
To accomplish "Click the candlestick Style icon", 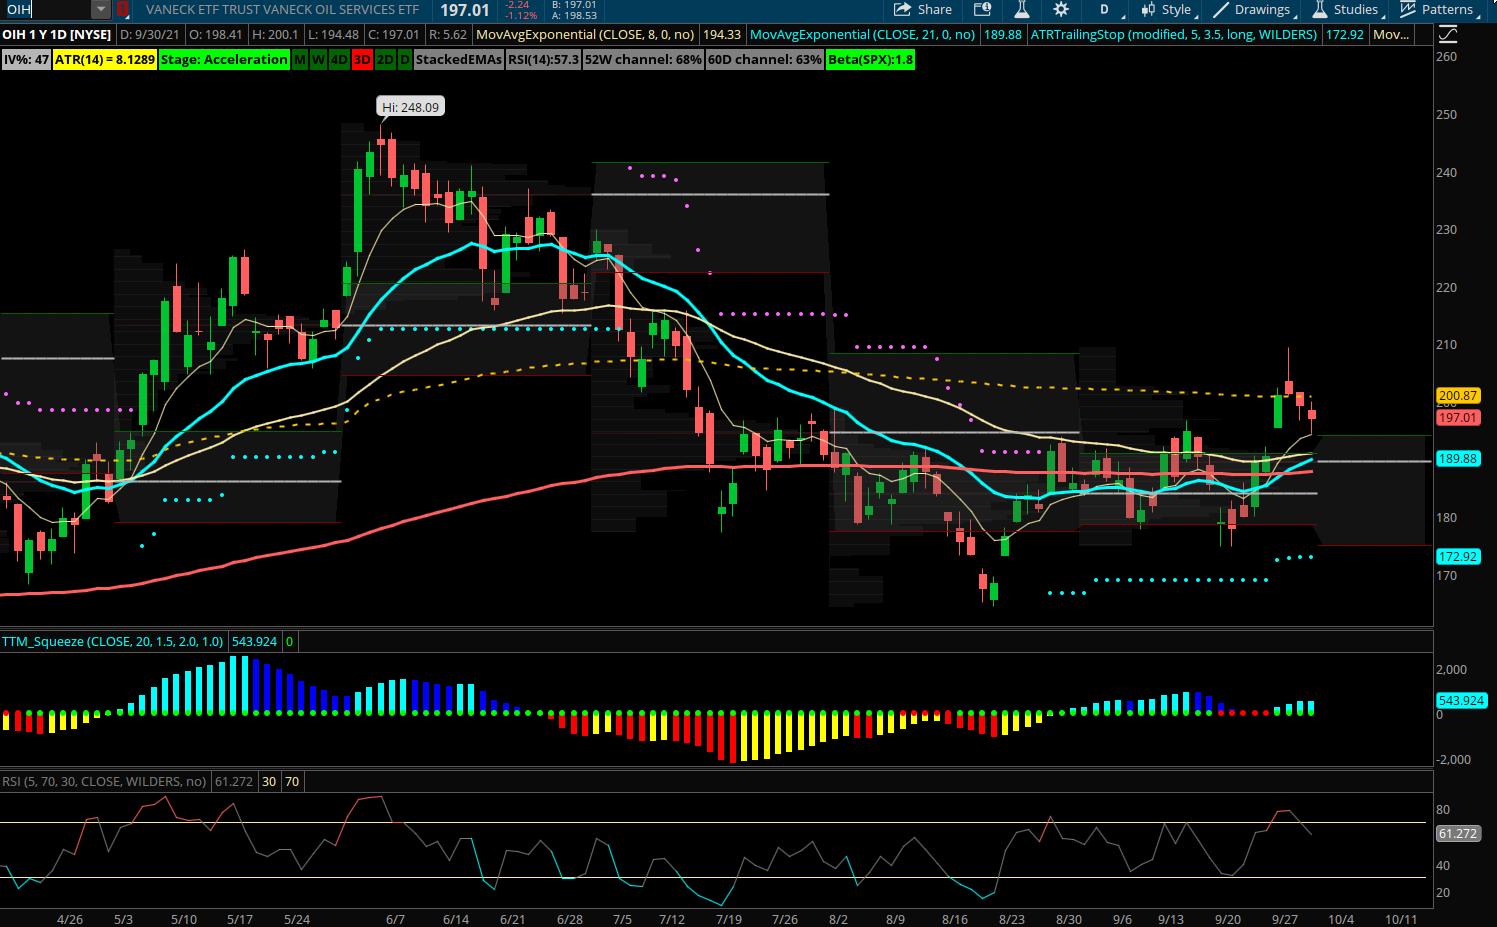I will point(1148,10).
